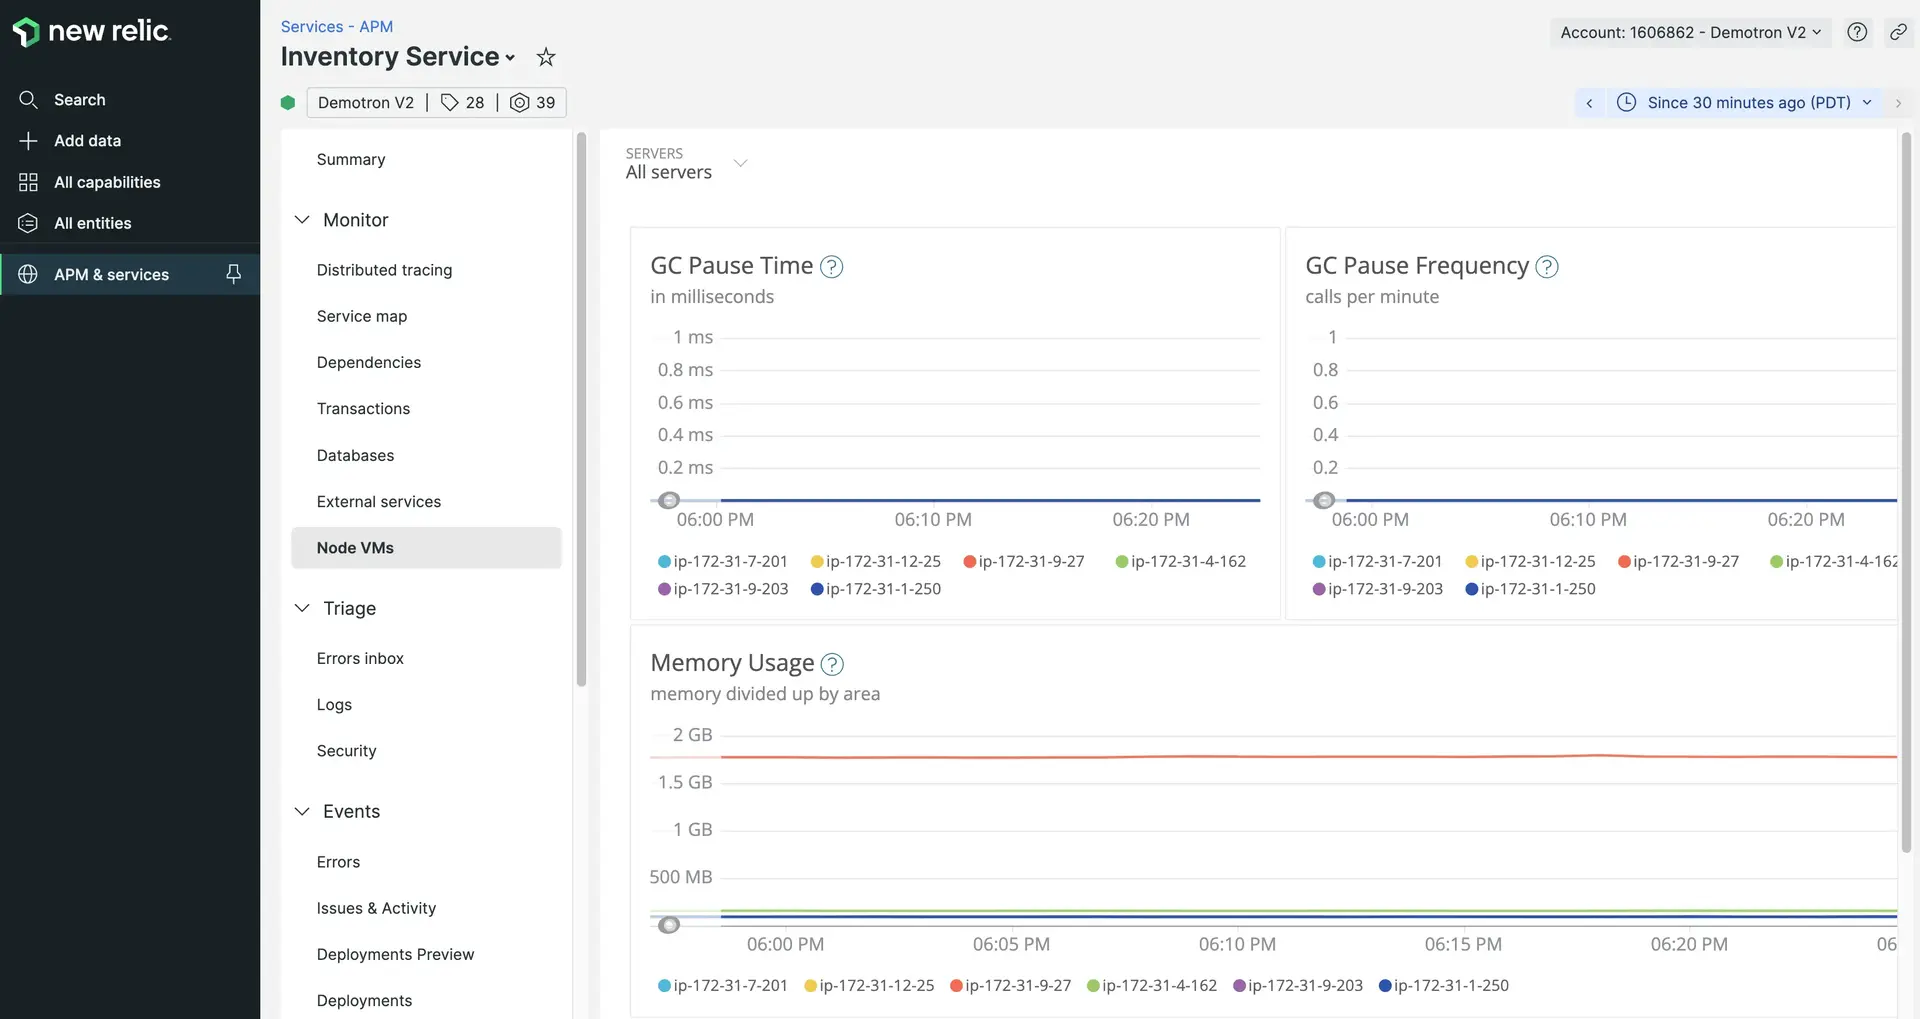Open the GC Pause Frequency help icon
Screen dimensions: 1920x1019
click(x=1546, y=267)
